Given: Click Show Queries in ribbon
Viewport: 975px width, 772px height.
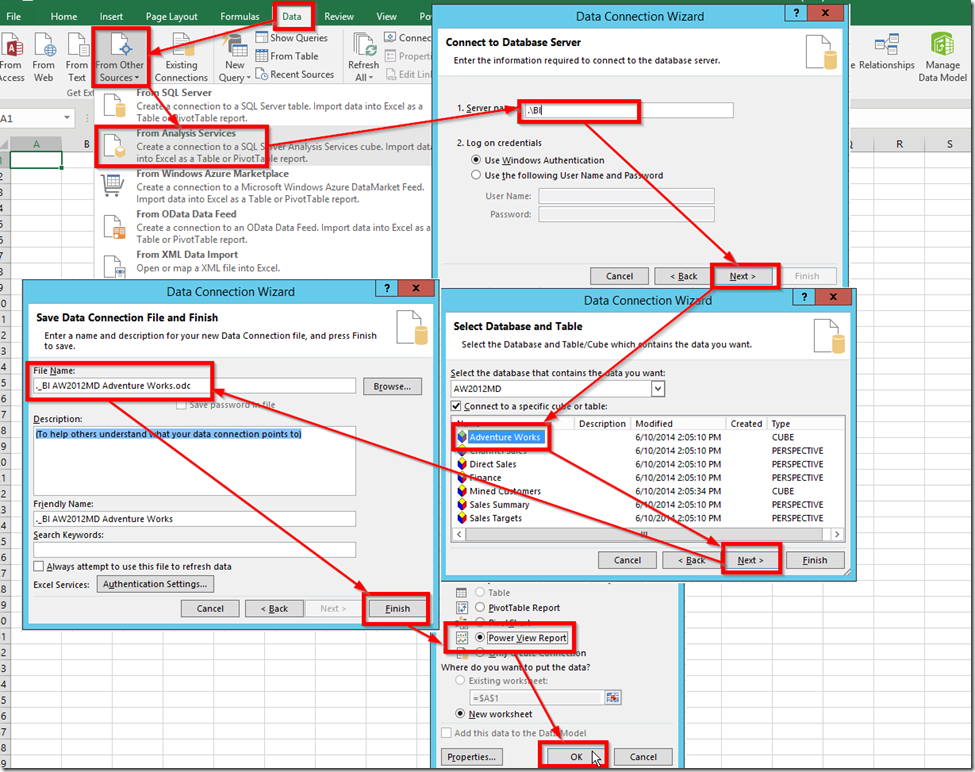Looking at the screenshot, I should [x=292, y=38].
